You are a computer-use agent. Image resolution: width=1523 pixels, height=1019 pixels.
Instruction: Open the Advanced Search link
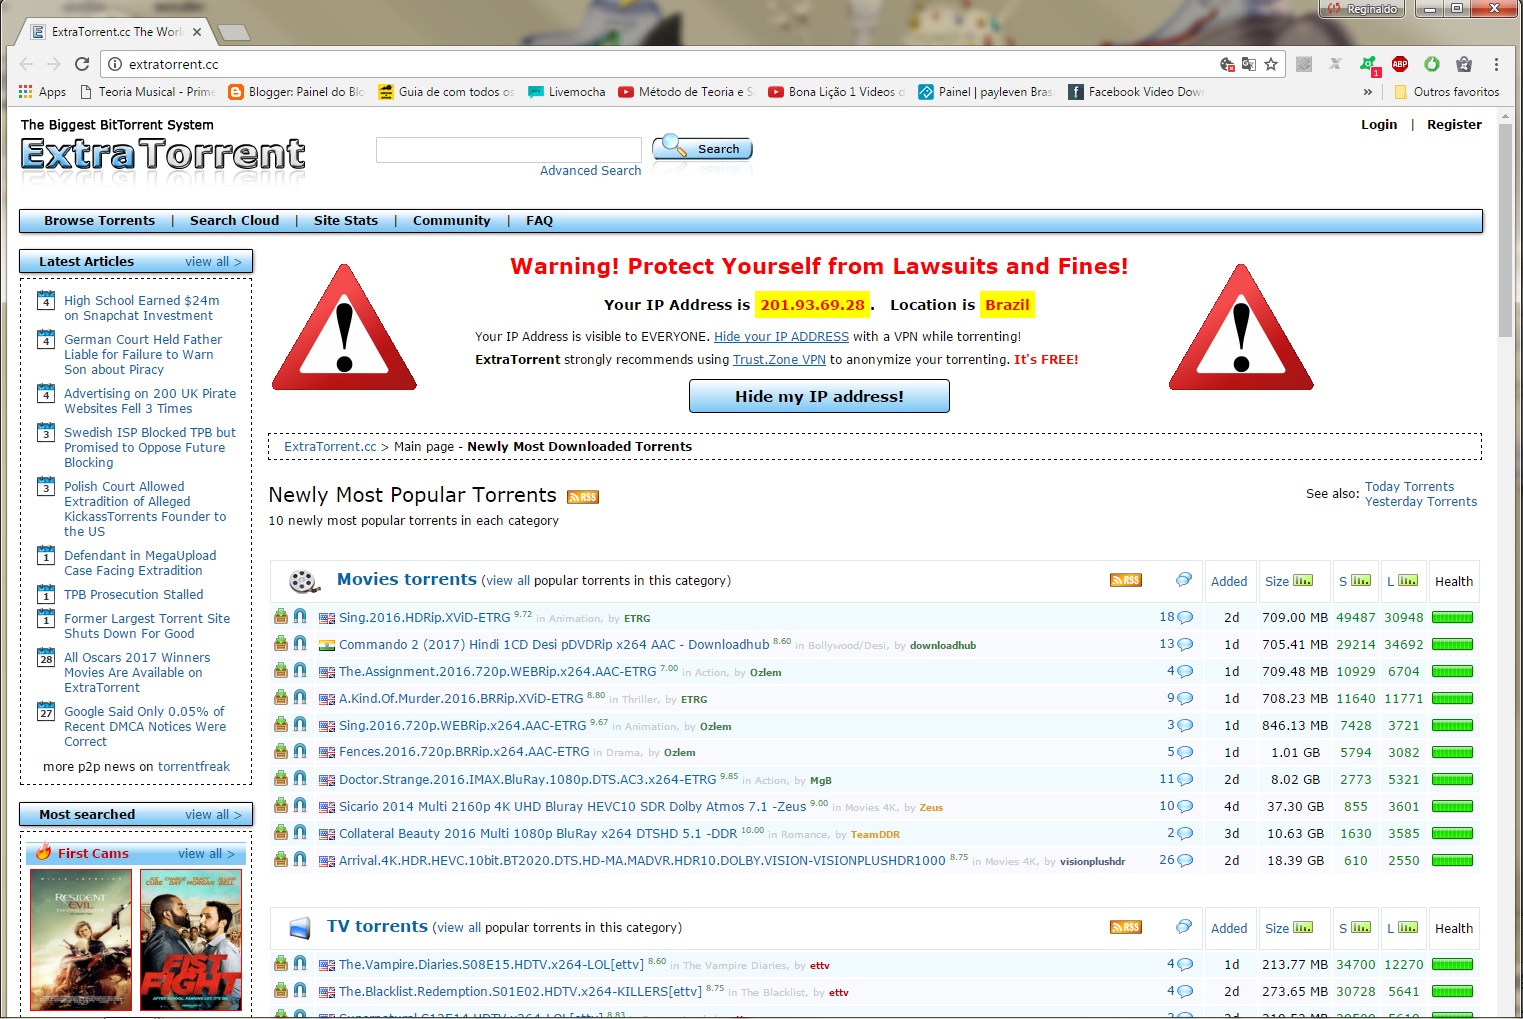coord(590,171)
